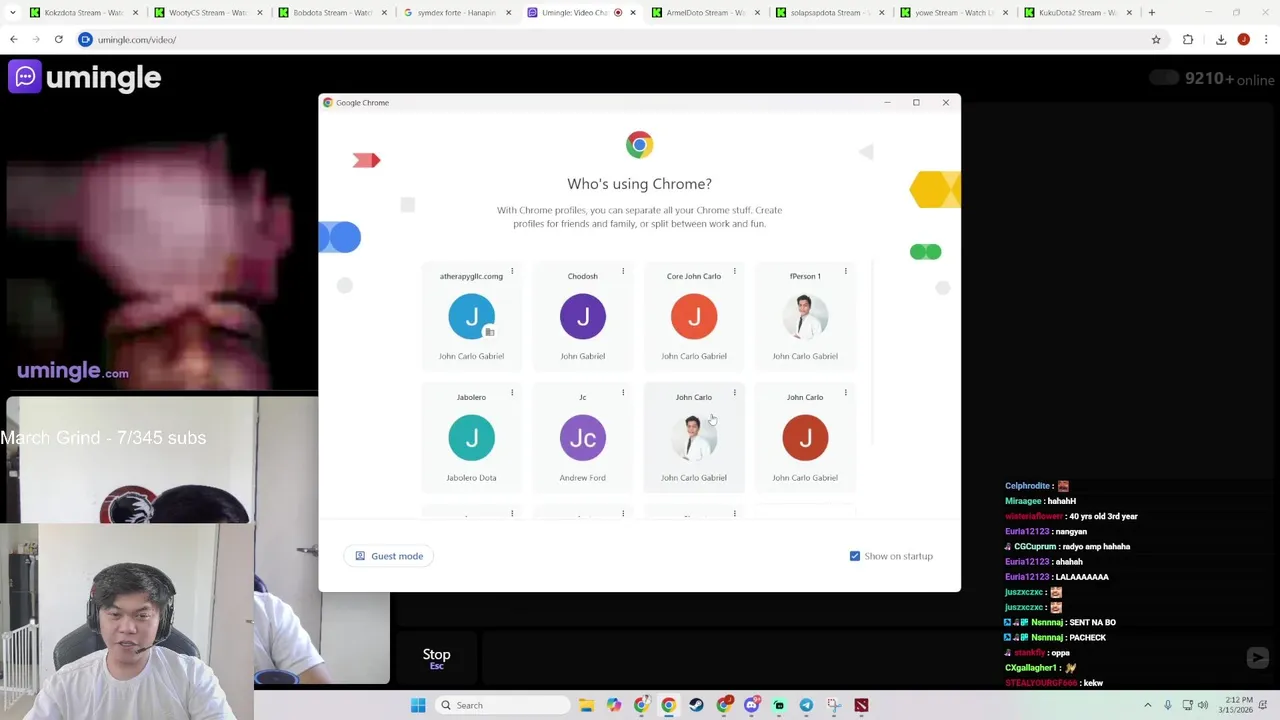Open the Chrome profile avatar in toolbar
The width and height of the screenshot is (1280, 720).
pyautogui.click(x=1244, y=40)
